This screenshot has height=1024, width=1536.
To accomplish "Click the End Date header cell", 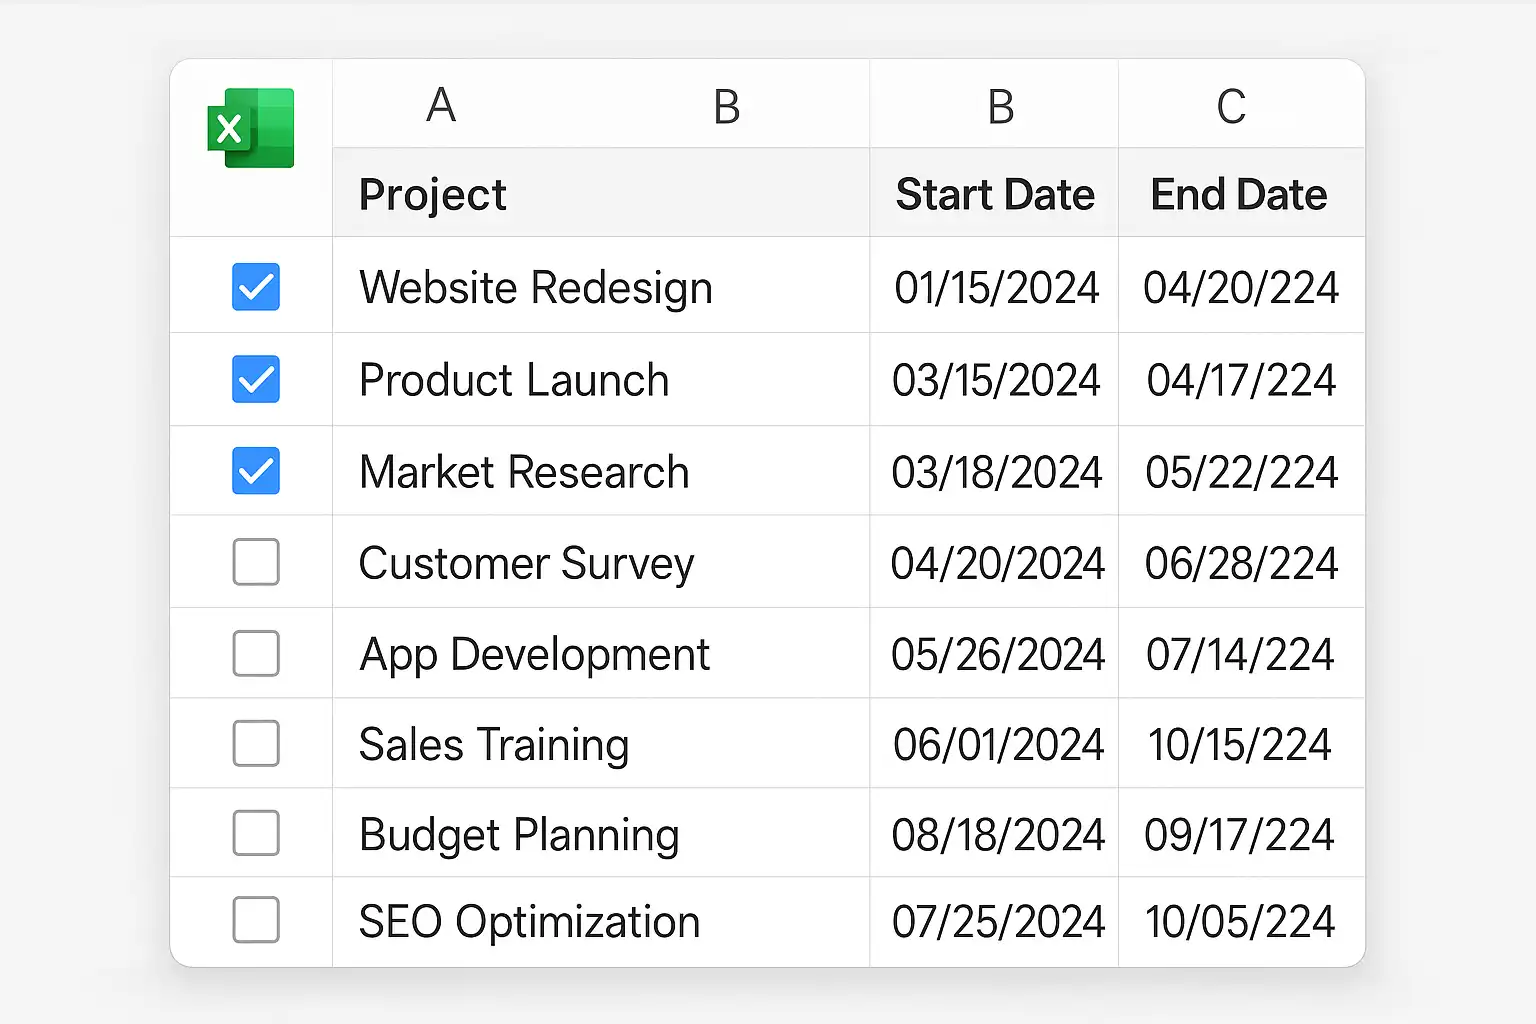I will (x=1241, y=193).
